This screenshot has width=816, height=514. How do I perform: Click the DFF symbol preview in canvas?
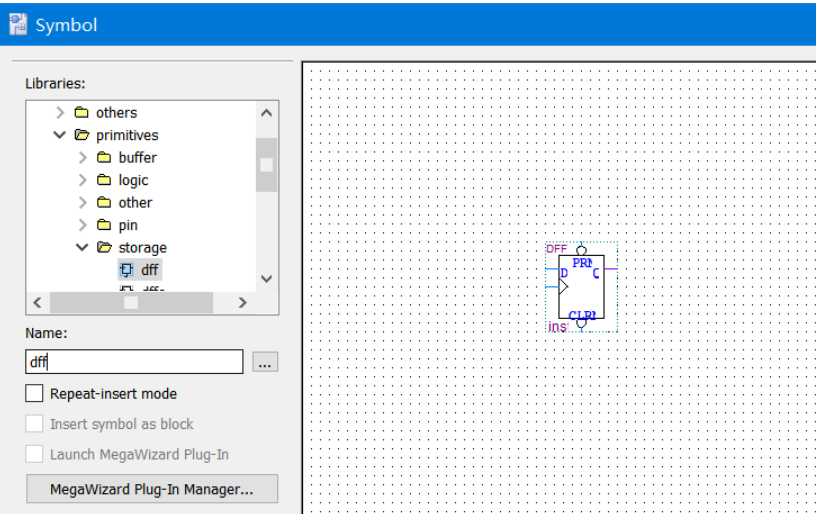(581, 287)
